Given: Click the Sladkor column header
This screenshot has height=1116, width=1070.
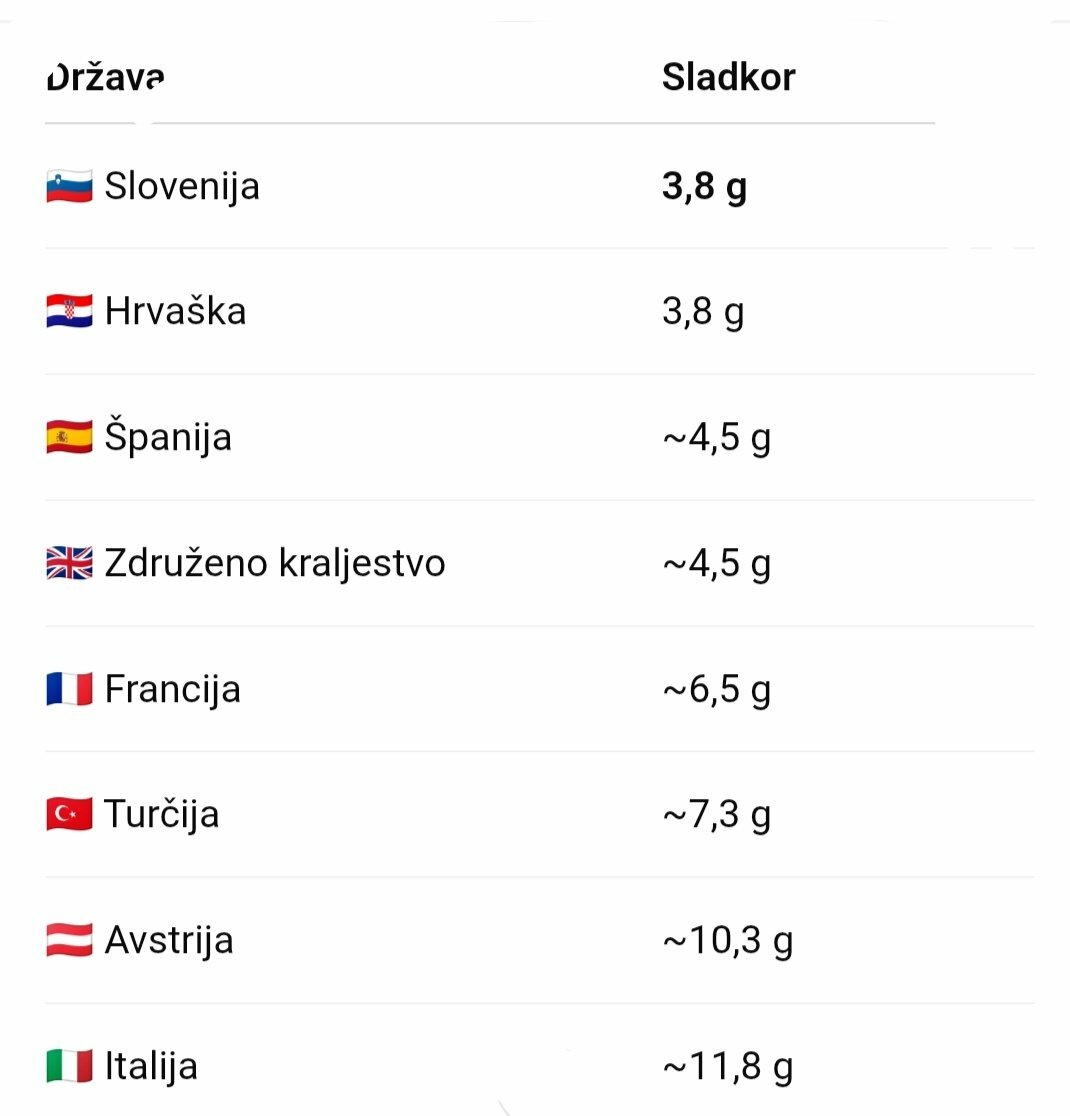Looking at the screenshot, I should pos(728,77).
